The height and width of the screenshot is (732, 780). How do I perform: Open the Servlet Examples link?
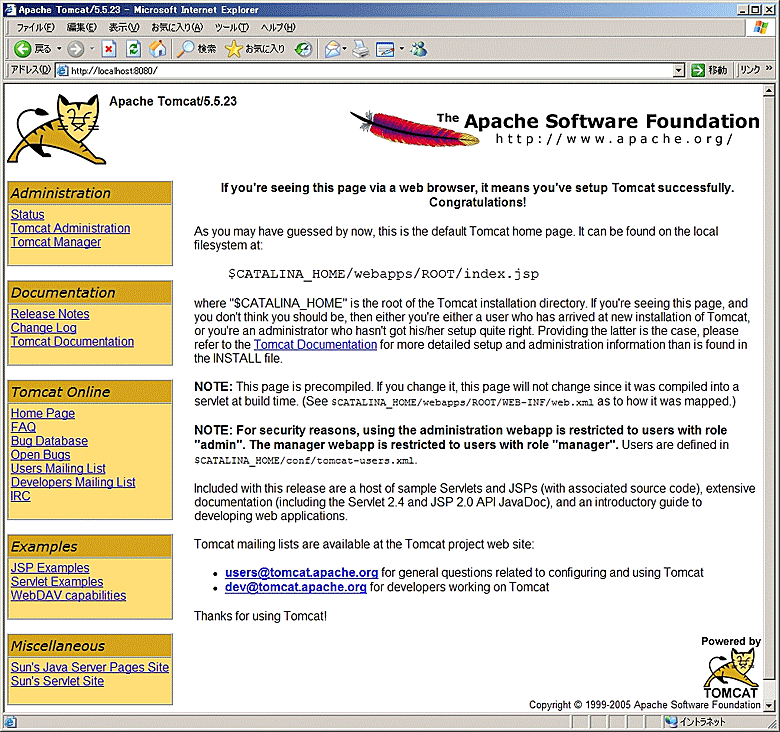point(57,582)
